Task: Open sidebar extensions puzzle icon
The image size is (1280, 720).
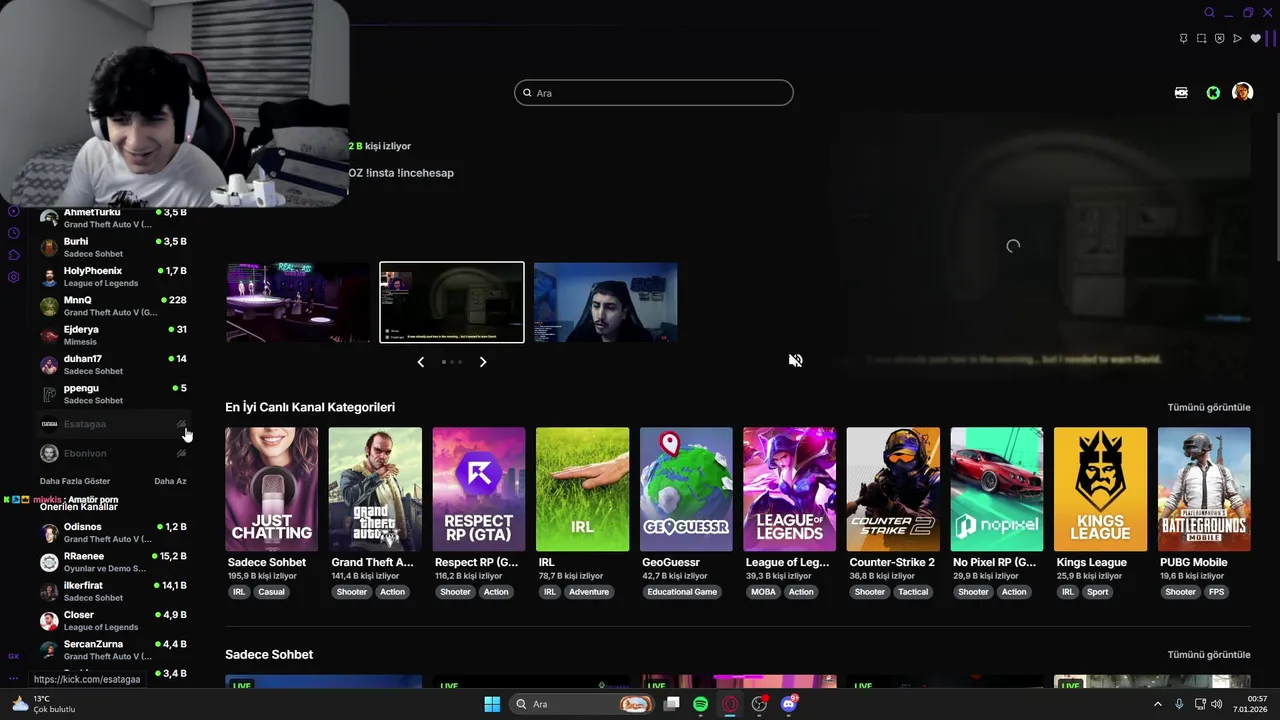Action: pyautogui.click(x=14, y=255)
